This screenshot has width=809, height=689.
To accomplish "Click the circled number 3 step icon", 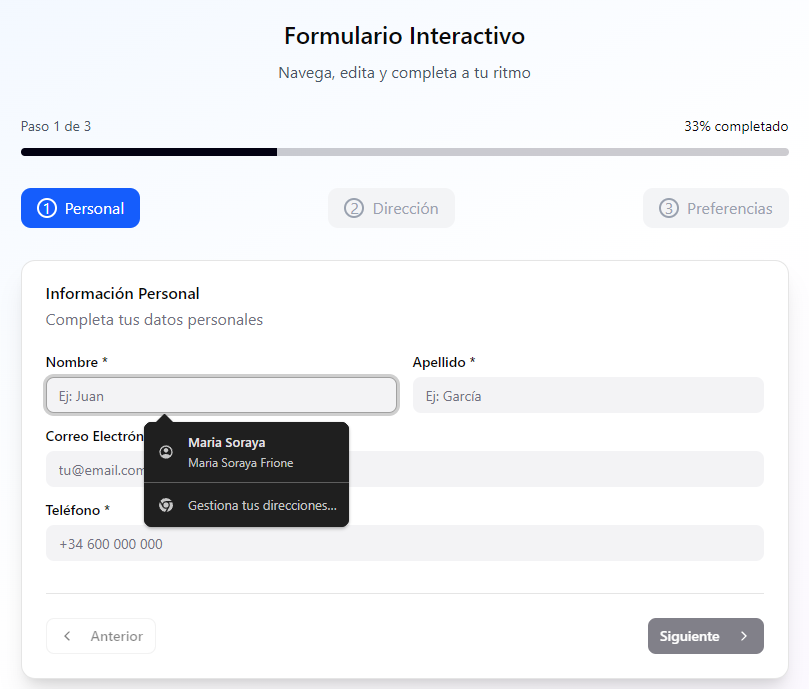I will coord(668,209).
